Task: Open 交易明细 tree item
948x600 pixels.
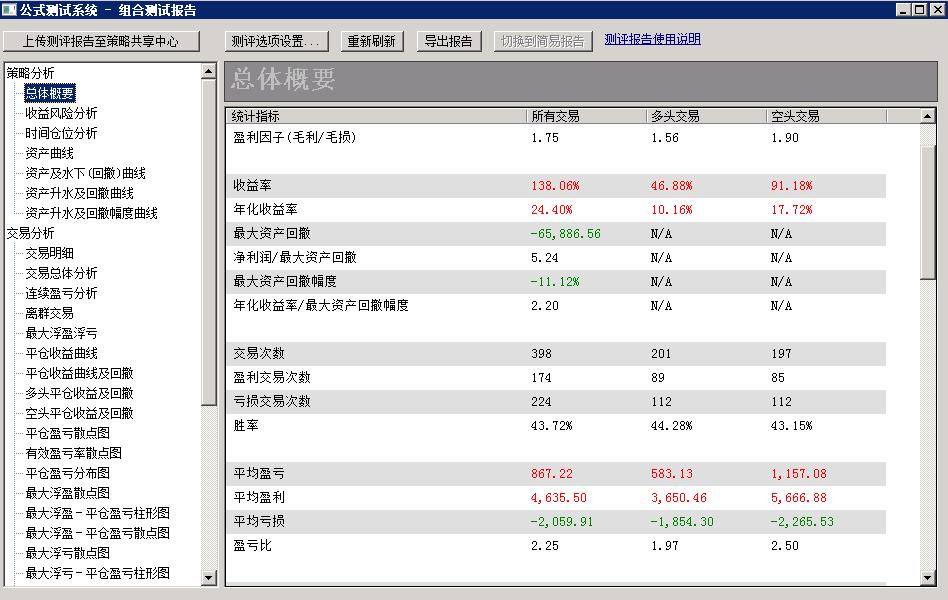Action: click(x=50, y=253)
